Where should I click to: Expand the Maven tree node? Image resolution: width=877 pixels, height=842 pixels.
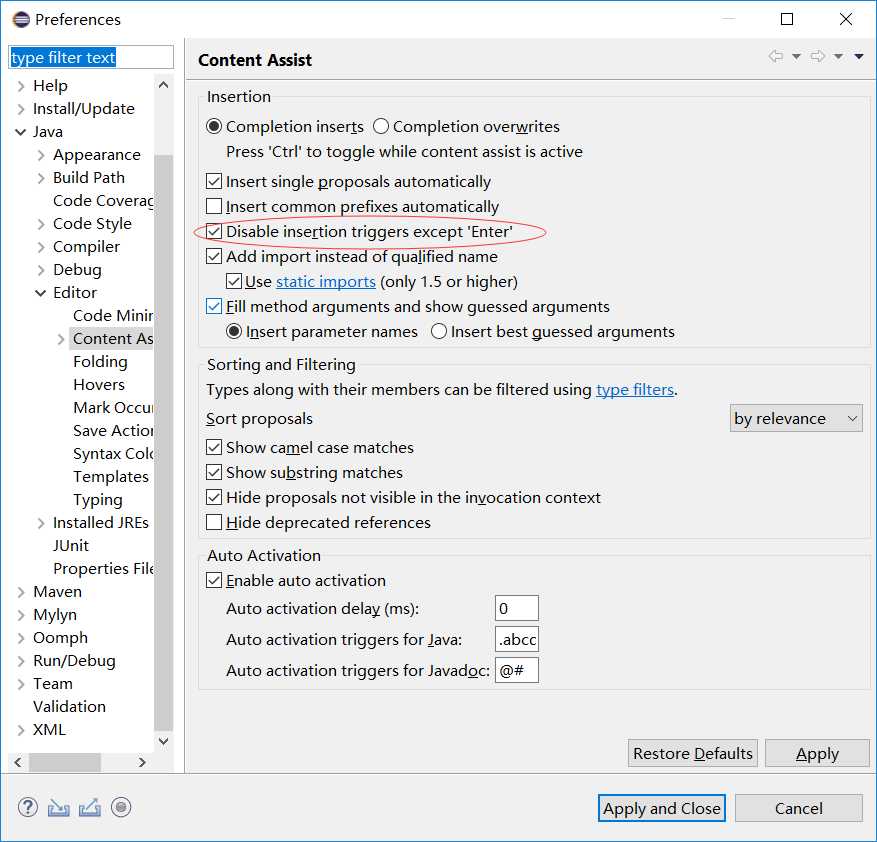21,592
